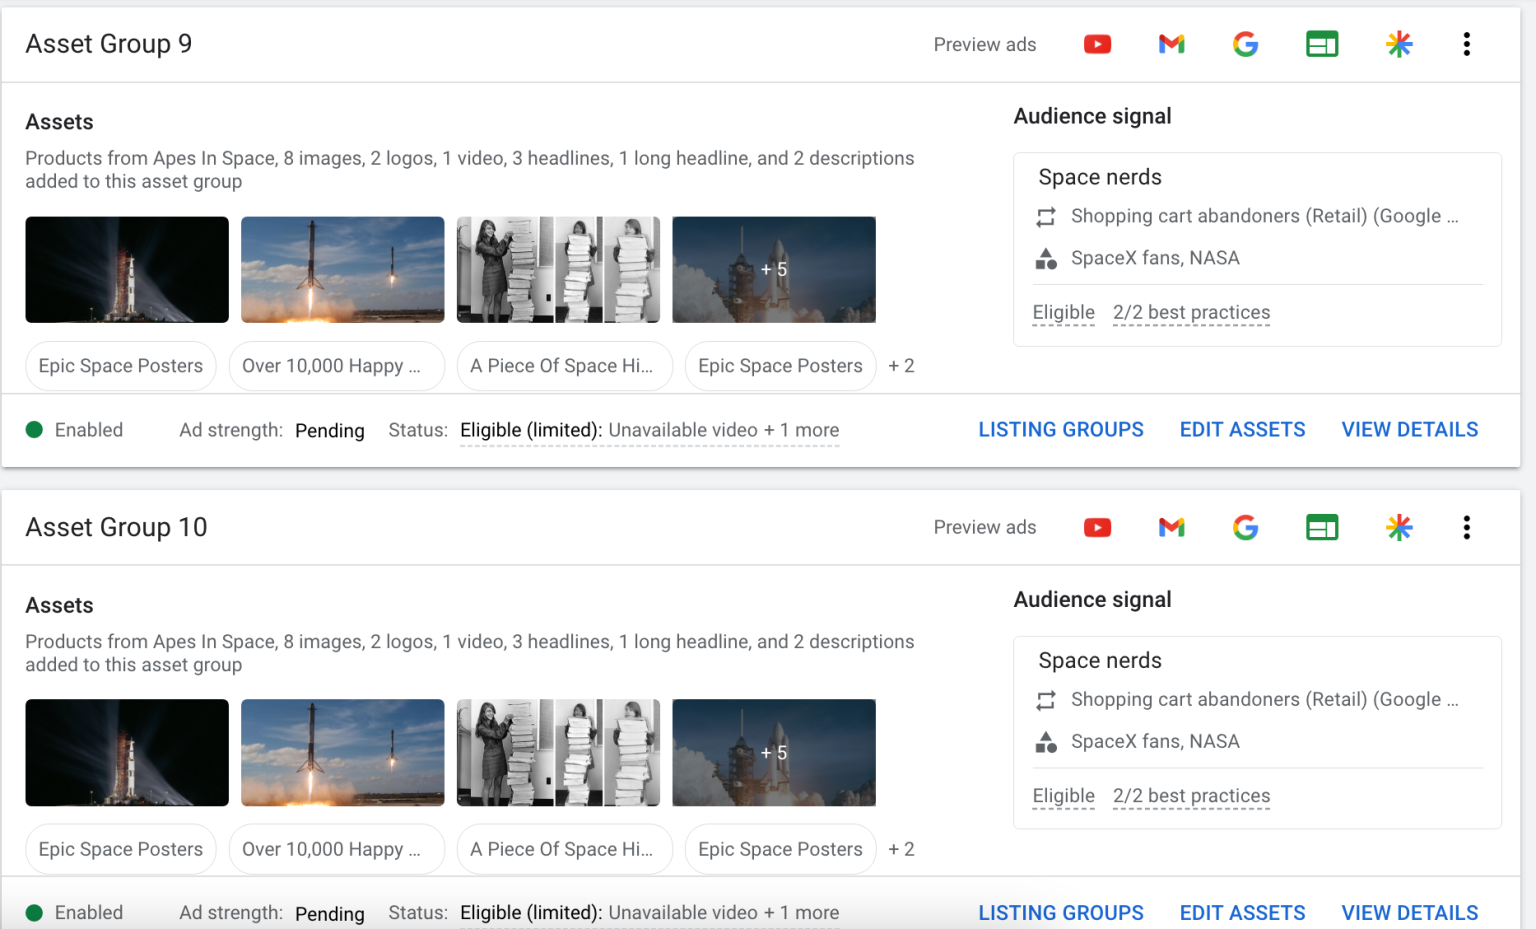The height and width of the screenshot is (929, 1536).
Task: Preview Discover ad for Asset Group 10
Action: [1398, 527]
